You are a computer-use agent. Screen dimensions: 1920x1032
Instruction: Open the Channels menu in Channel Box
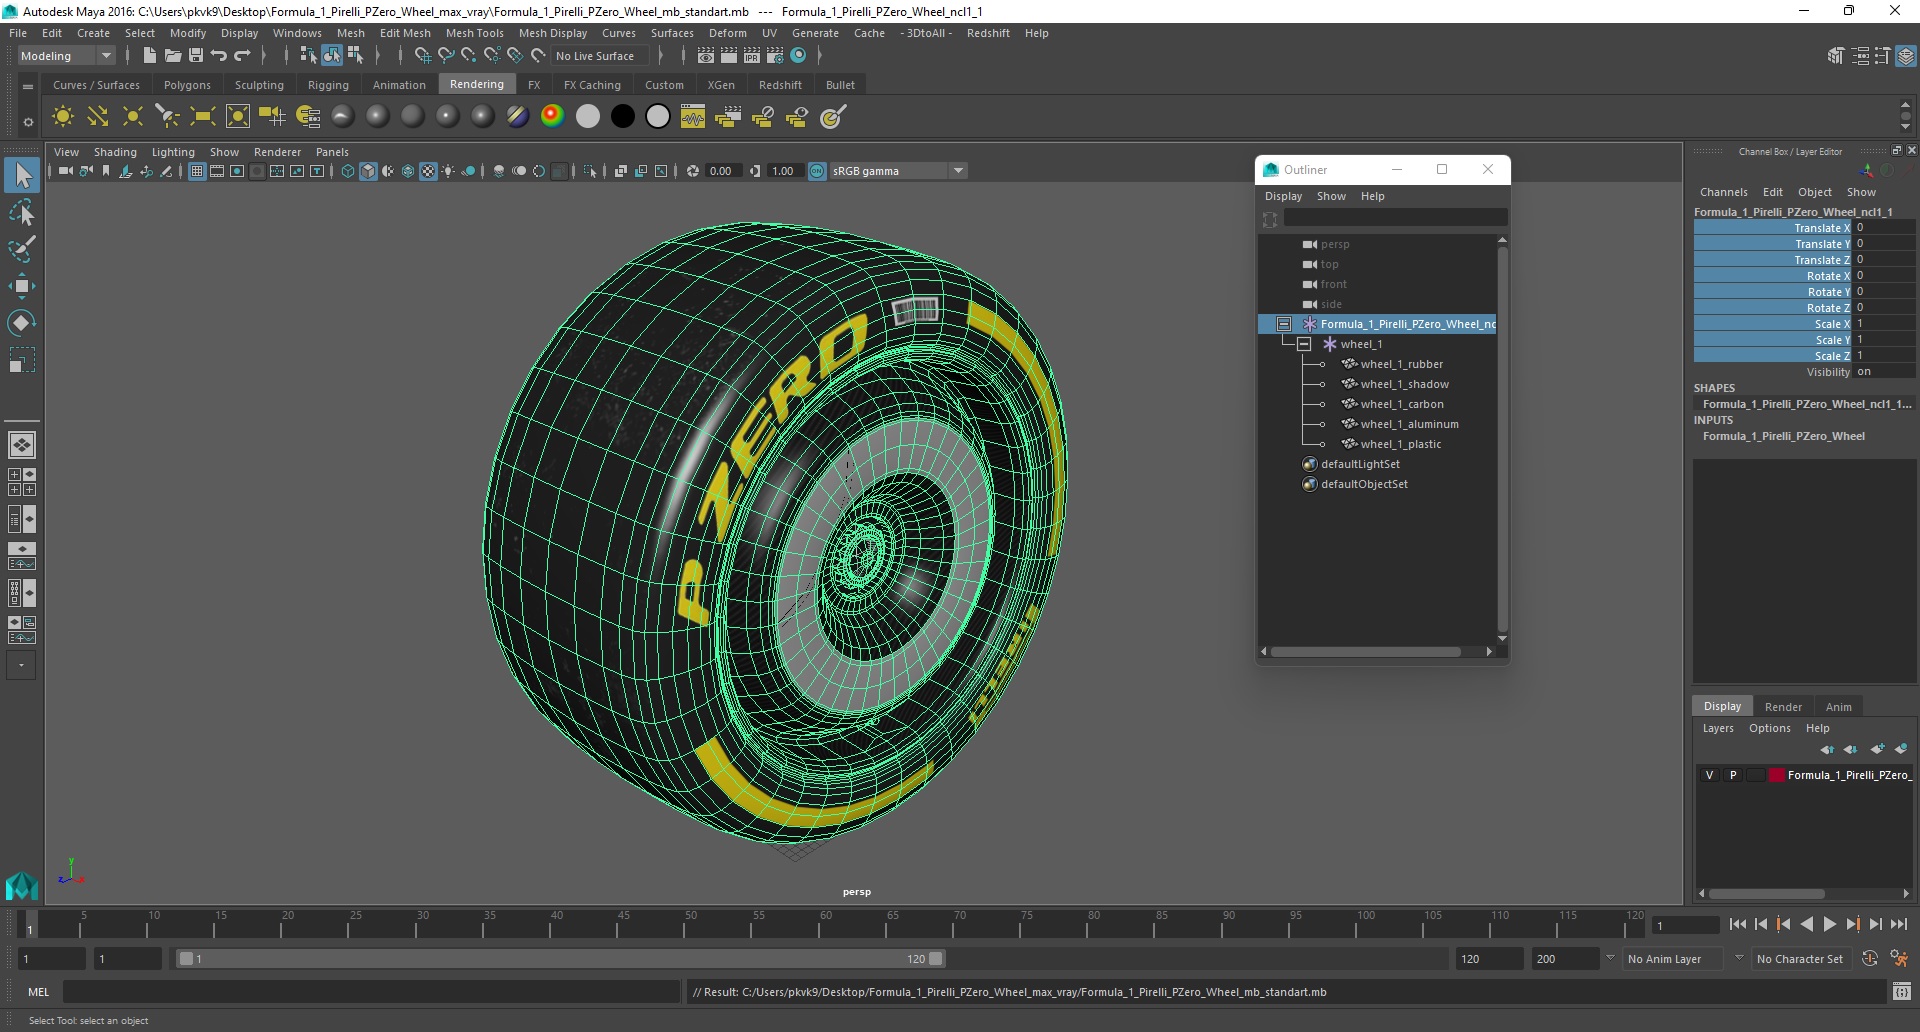tap(1723, 192)
